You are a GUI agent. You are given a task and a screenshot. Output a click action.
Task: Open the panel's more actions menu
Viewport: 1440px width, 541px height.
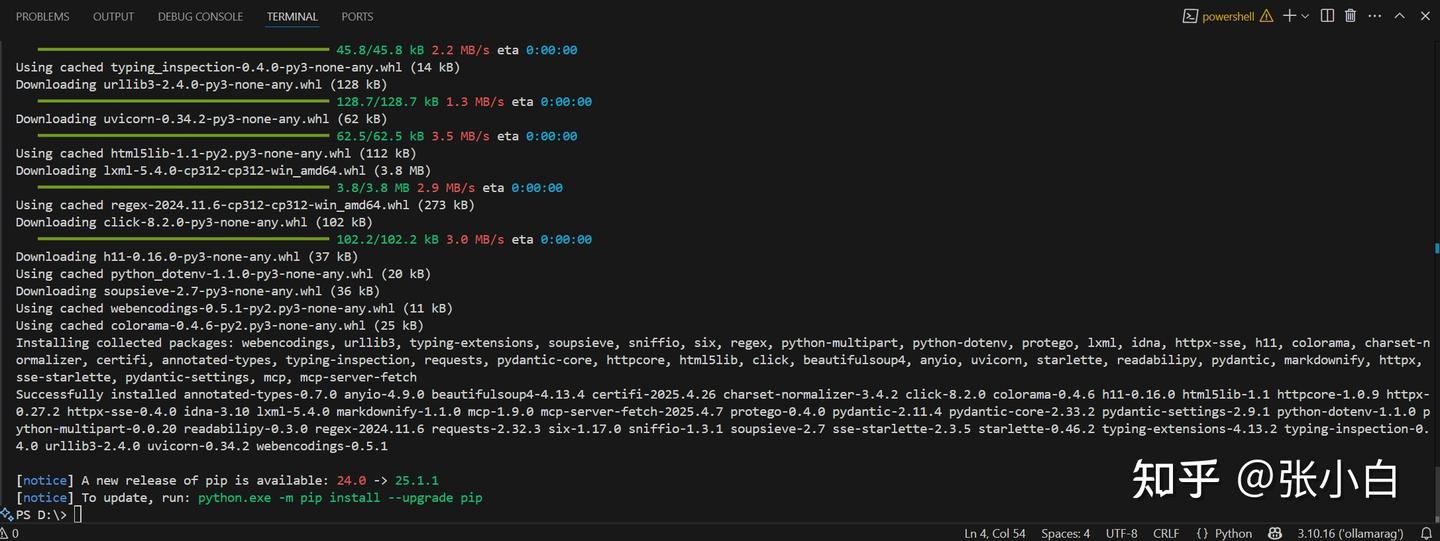click(x=1374, y=16)
